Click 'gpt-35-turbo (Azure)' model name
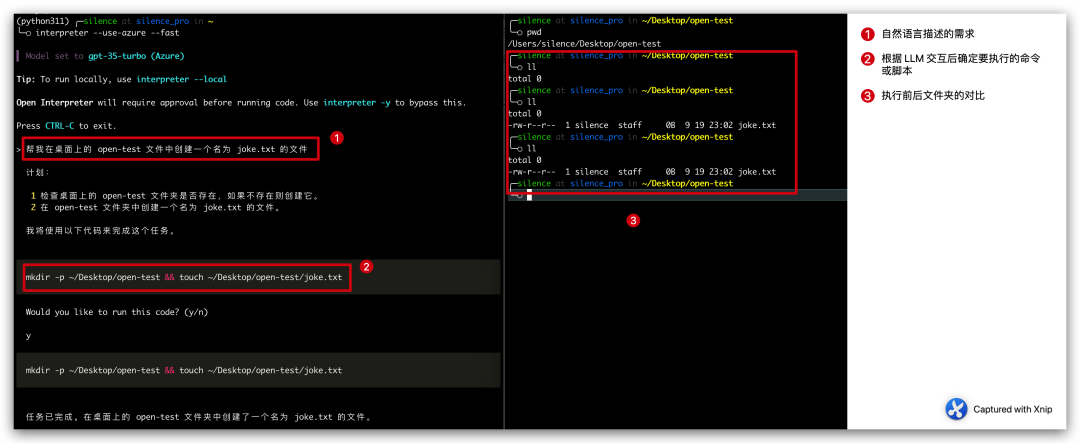The height and width of the screenshot is (443, 1080). click(136, 56)
